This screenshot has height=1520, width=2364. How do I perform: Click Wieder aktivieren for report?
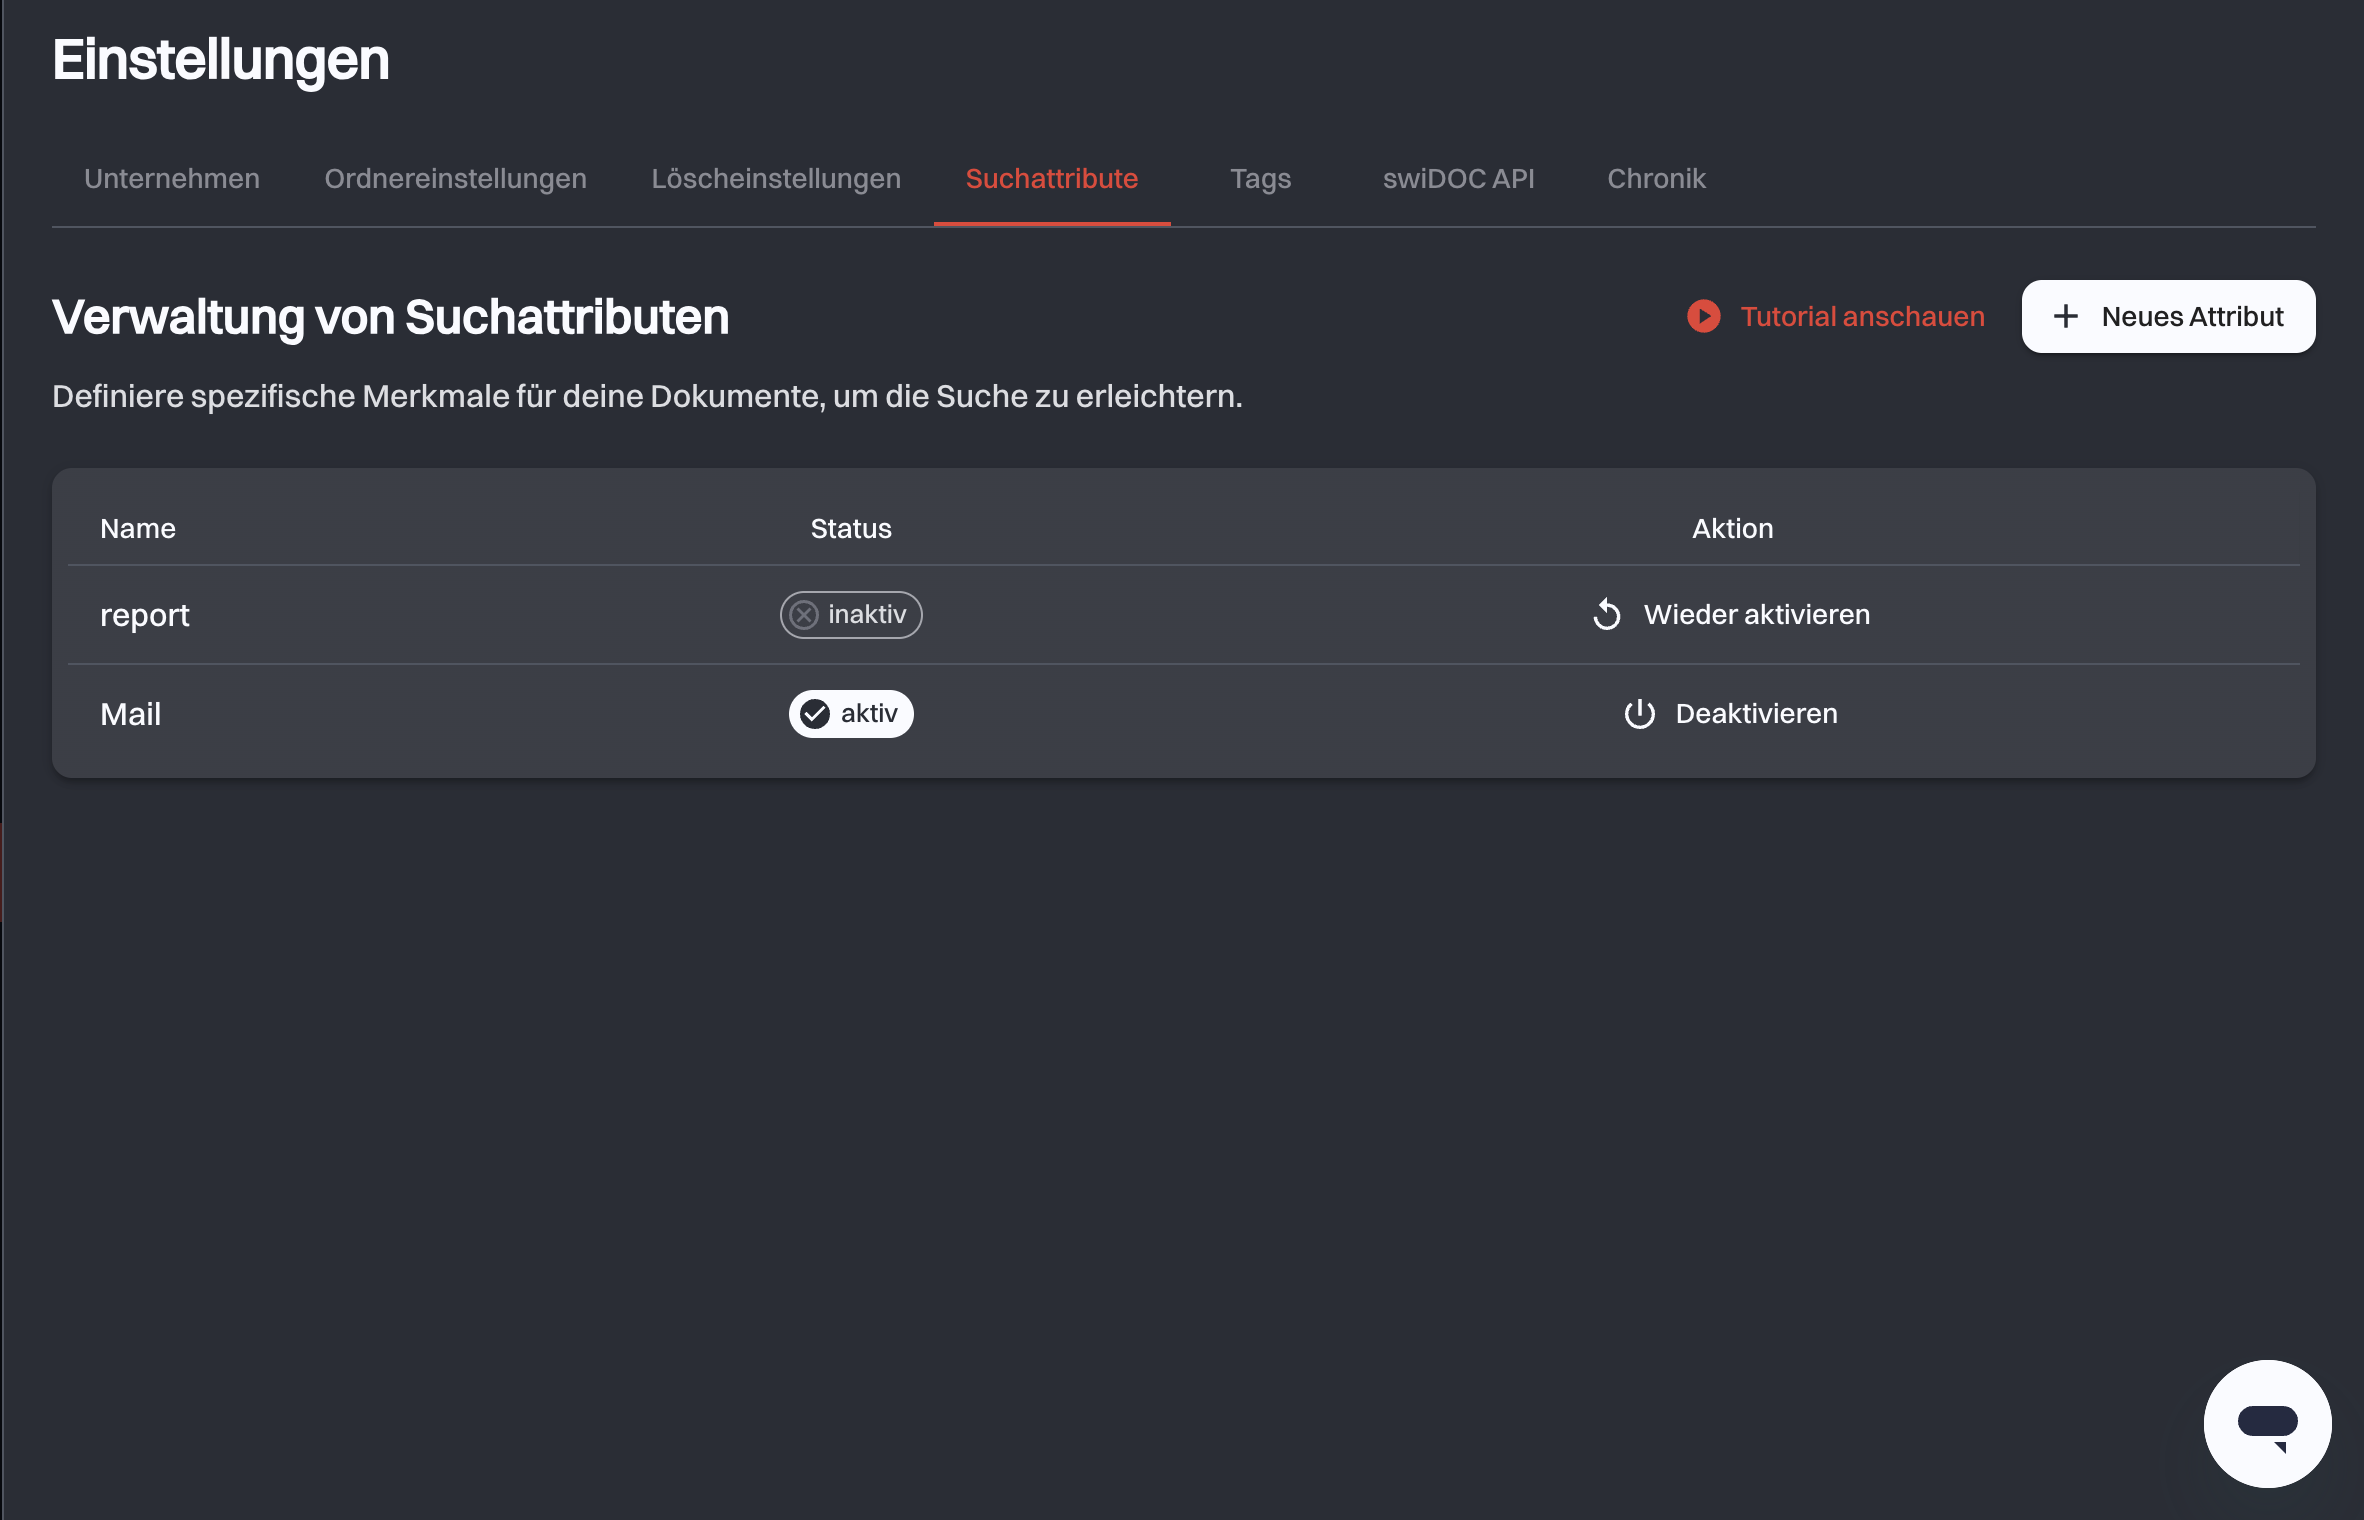[x=1731, y=614]
